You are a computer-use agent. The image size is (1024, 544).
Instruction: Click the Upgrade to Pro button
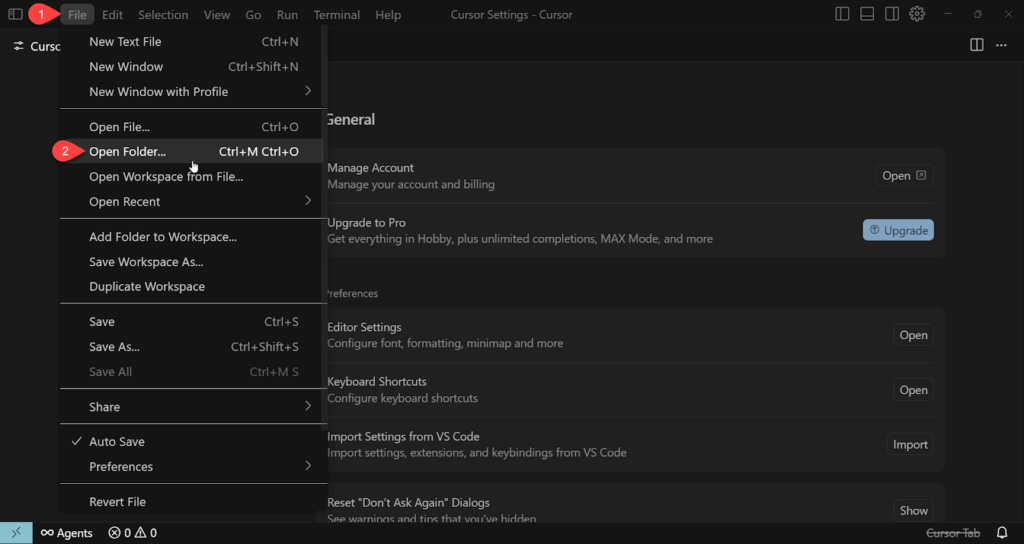tap(898, 230)
